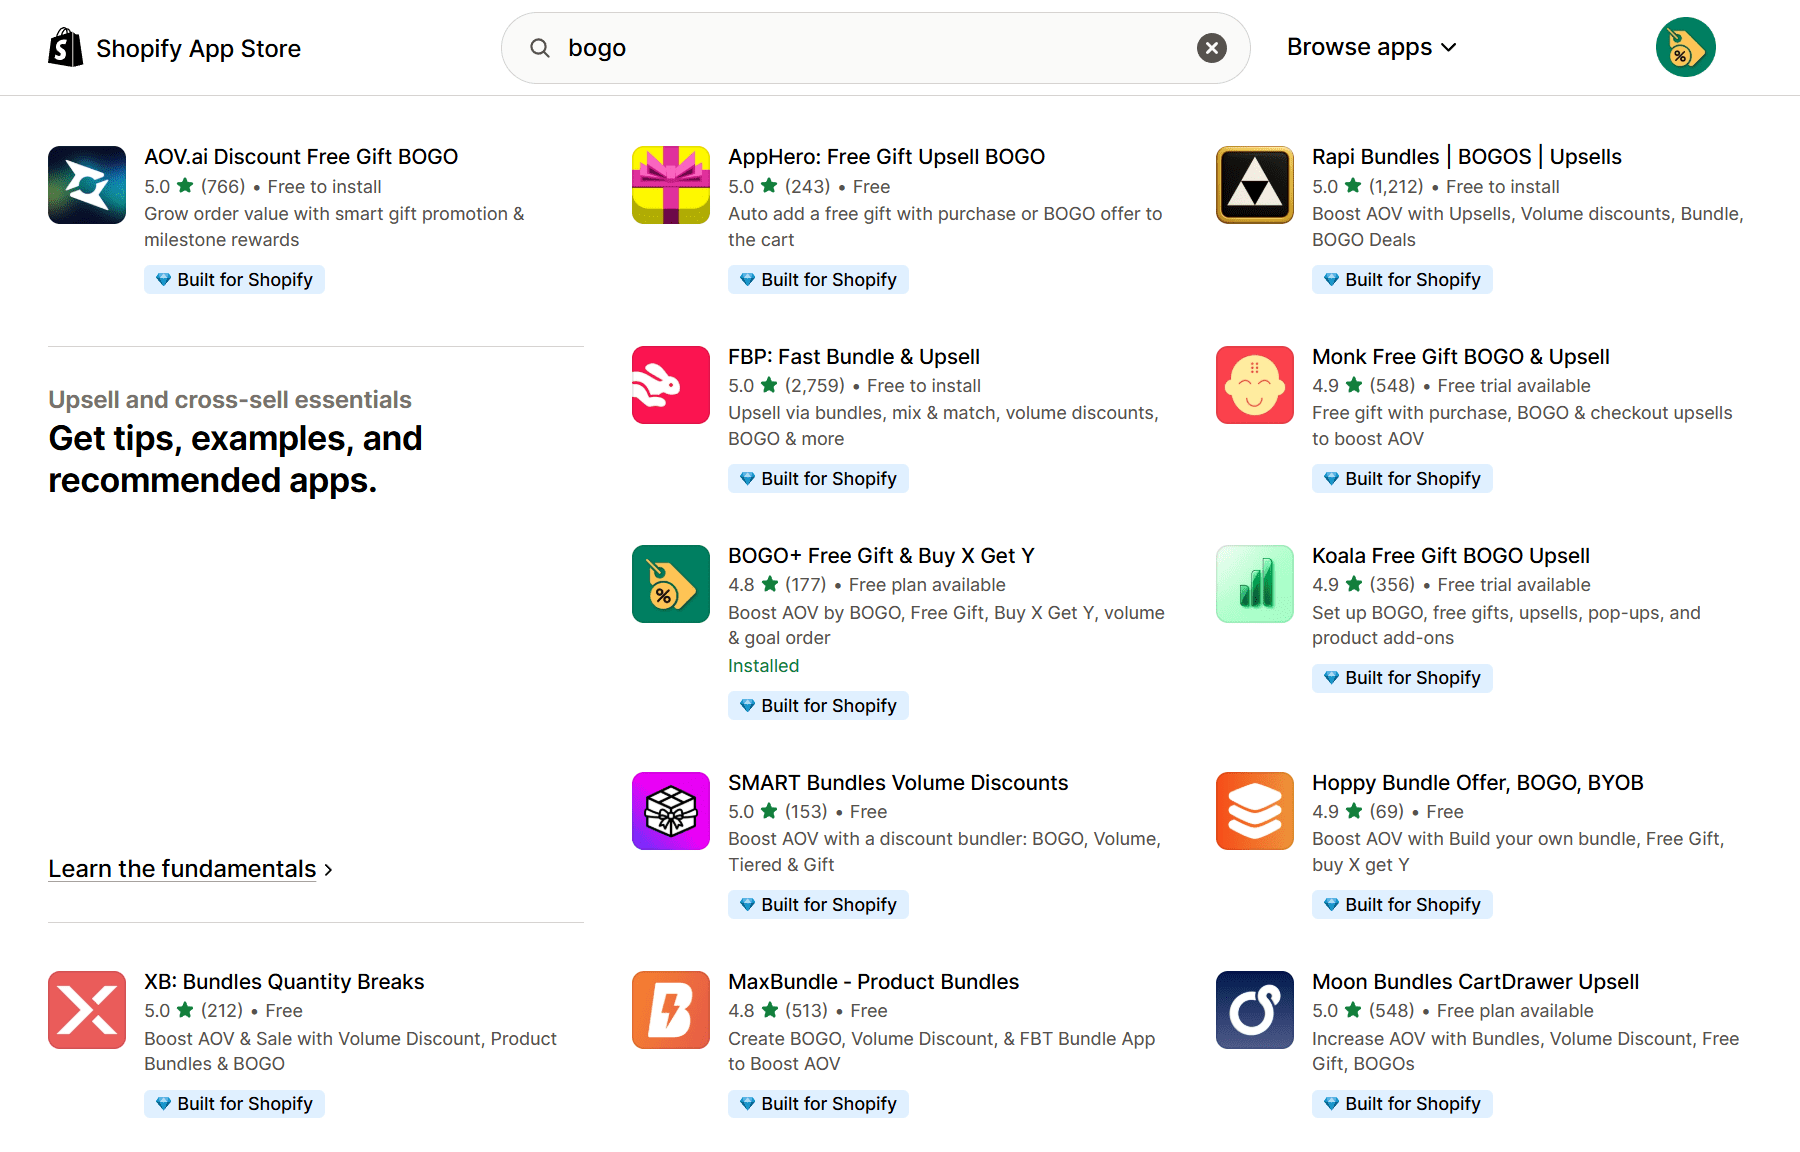Click Built for Shopify badge under Rapi Bundles
Screen dimensions: 1800x1152
[x=1402, y=280]
